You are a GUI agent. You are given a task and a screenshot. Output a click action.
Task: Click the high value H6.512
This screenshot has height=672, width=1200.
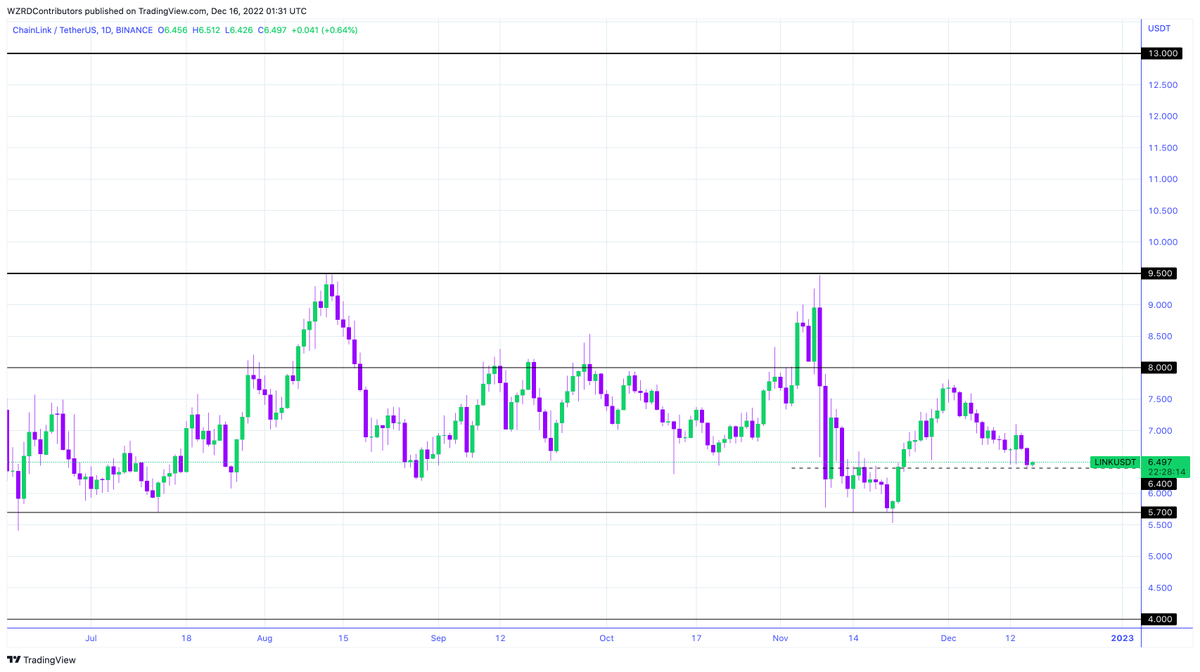point(207,30)
